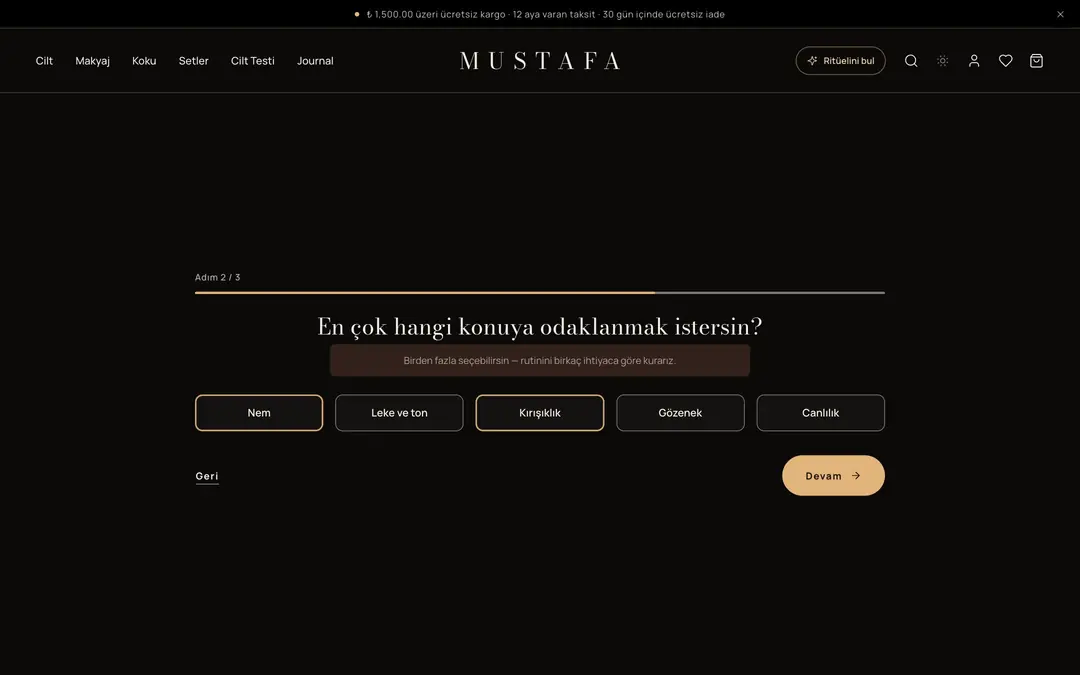Deselect the Kırışıklık option
1080x675 pixels.
tap(540, 413)
